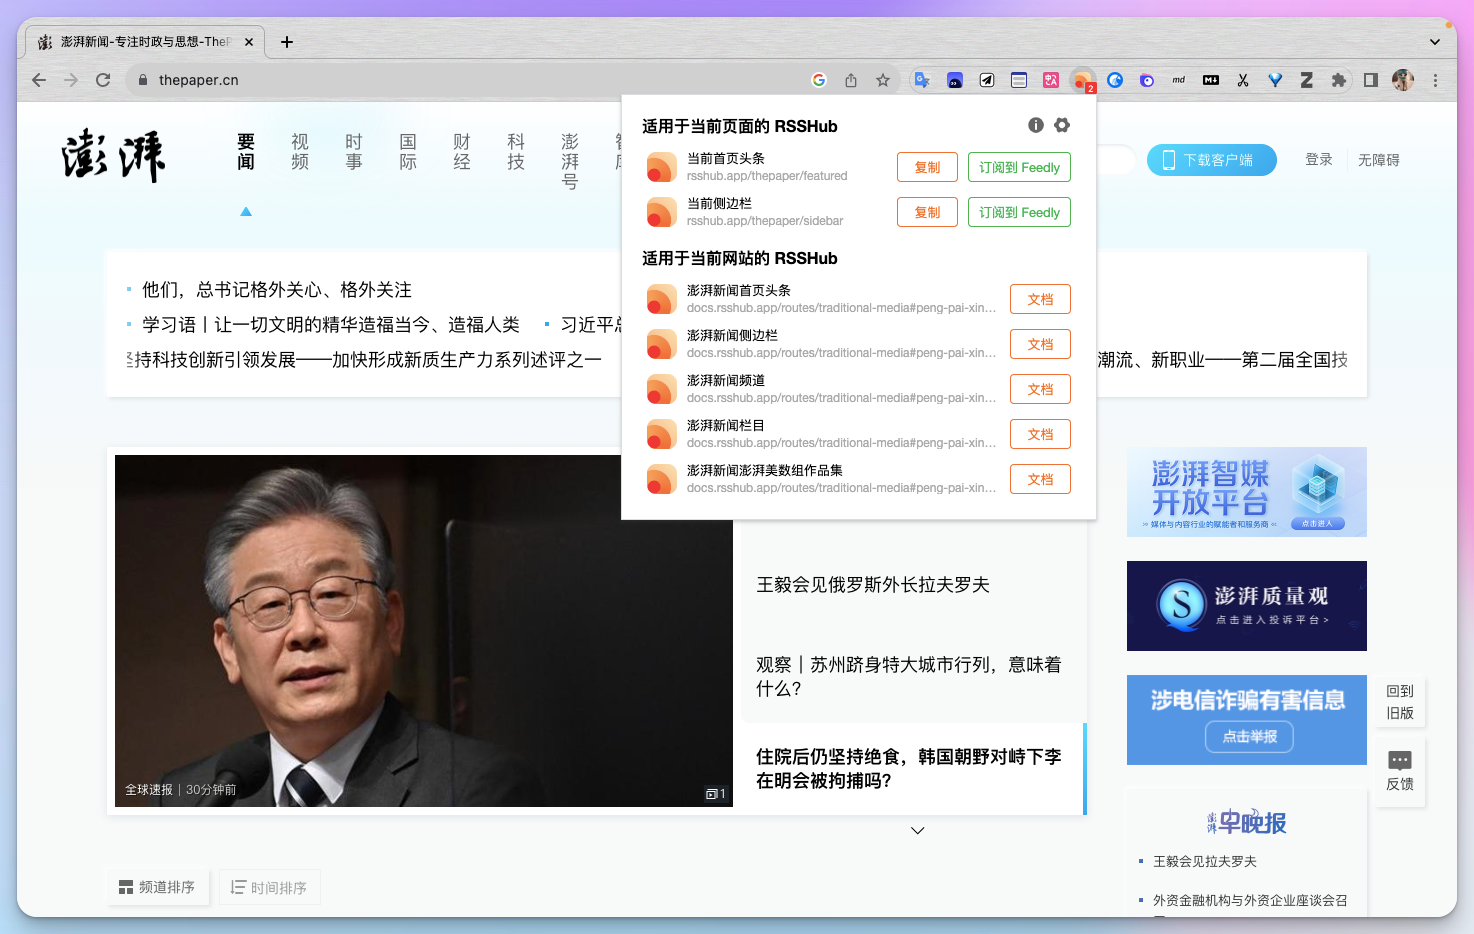The image size is (1474, 934).
Task: Open 早晚报 item 外资金融机构与外资企业座谈会召
Action: click(1250, 901)
